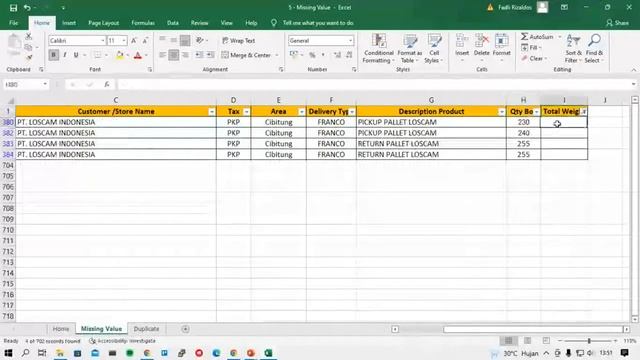The width and height of the screenshot is (640, 360).
Task: Switch to the Insert ribbon tab
Action: (69, 23)
